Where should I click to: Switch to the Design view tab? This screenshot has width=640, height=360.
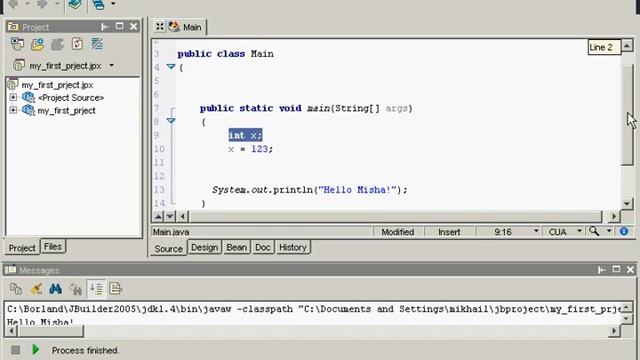click(204, 247)
